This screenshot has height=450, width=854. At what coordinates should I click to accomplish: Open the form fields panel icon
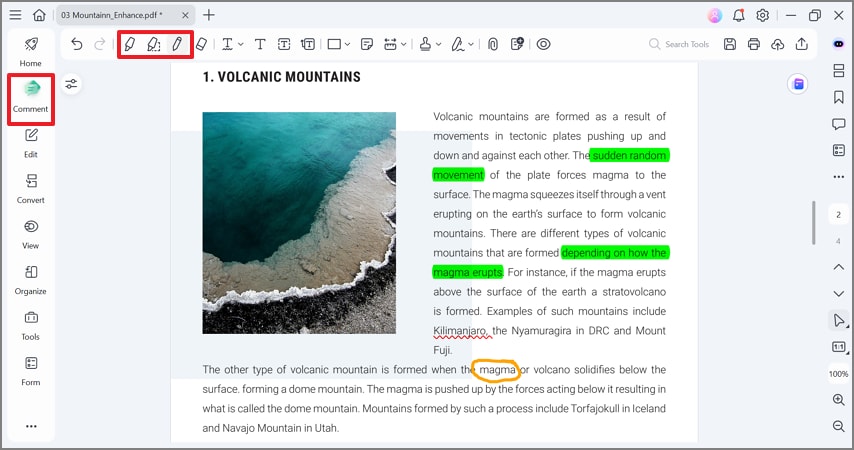click(839, 150)
